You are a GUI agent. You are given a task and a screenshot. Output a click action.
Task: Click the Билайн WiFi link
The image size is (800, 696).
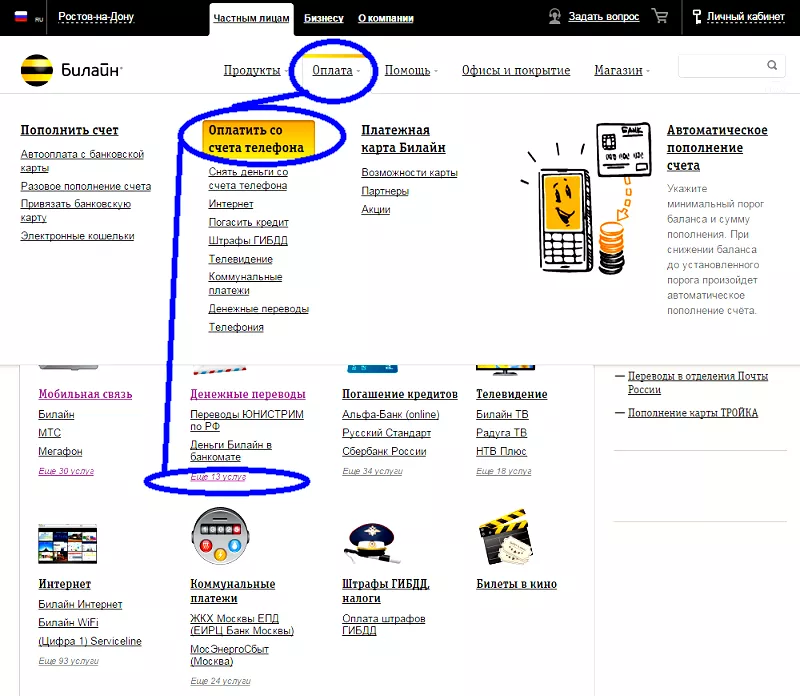tap(68, 623)
